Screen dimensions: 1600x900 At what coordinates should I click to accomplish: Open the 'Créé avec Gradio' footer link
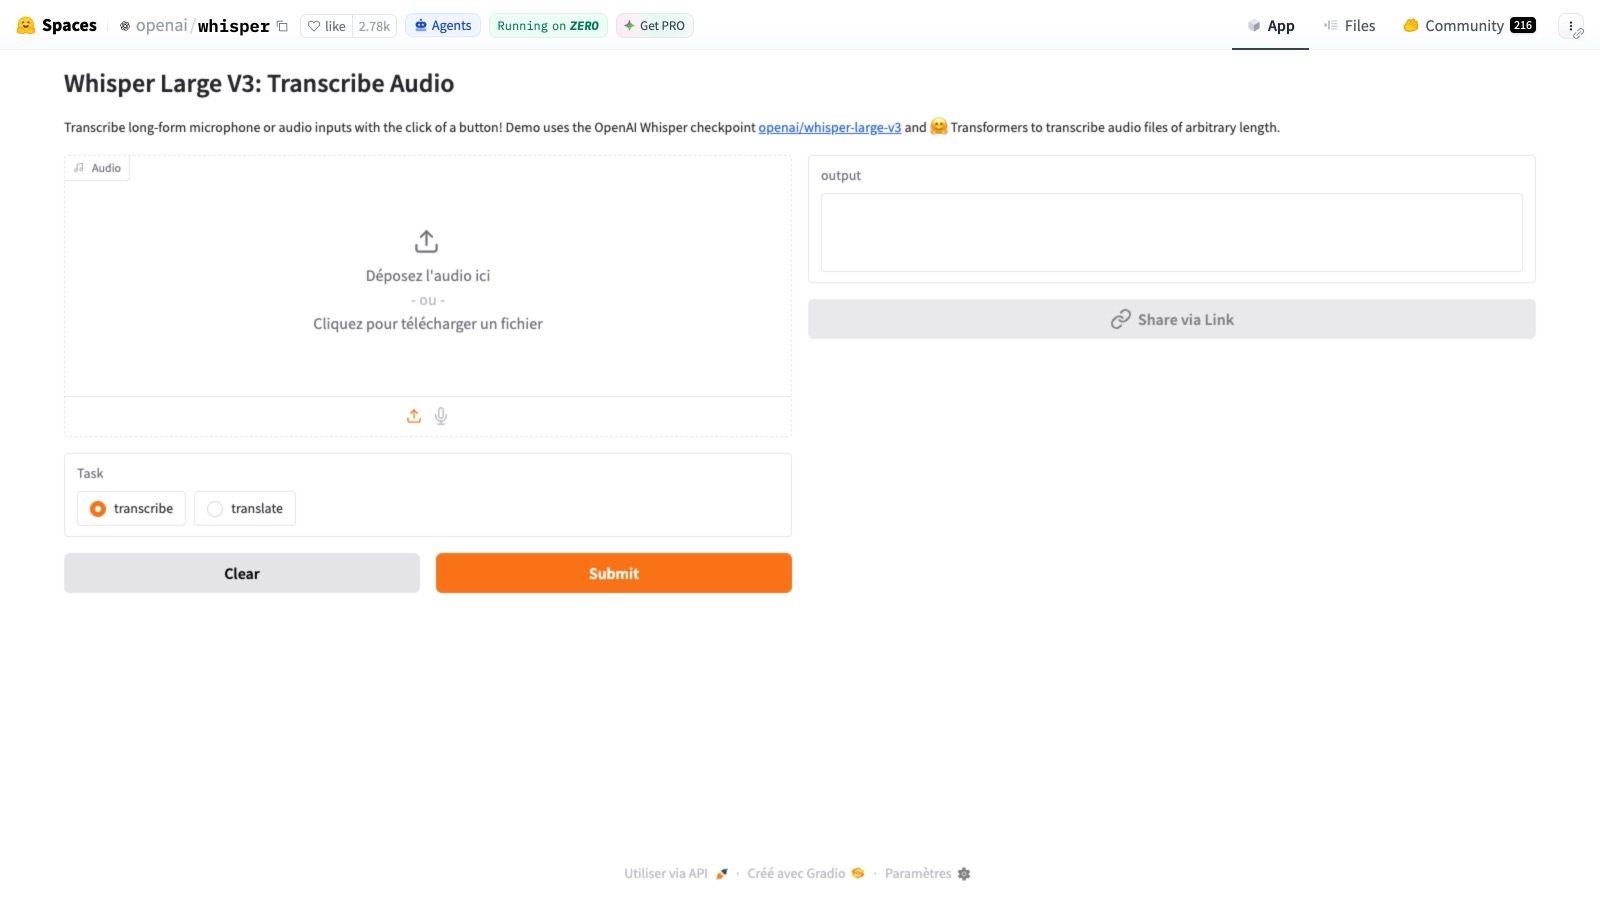coord(805,873)
